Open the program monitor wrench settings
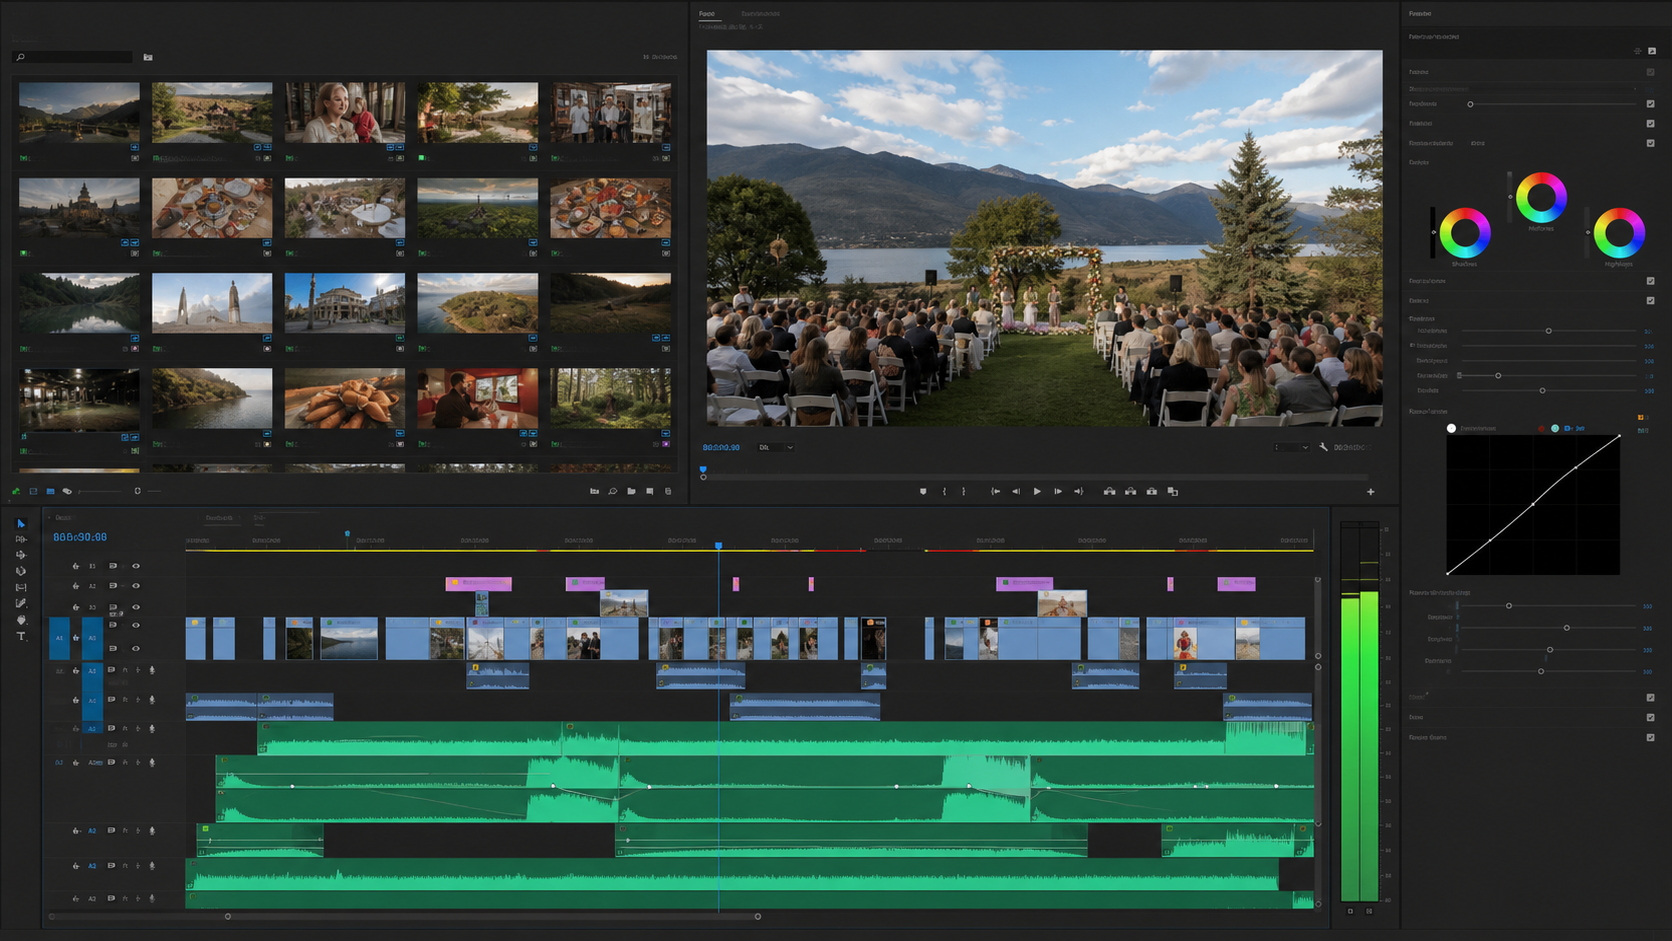The image size is (1672, 941). (x=1323, y=447)
